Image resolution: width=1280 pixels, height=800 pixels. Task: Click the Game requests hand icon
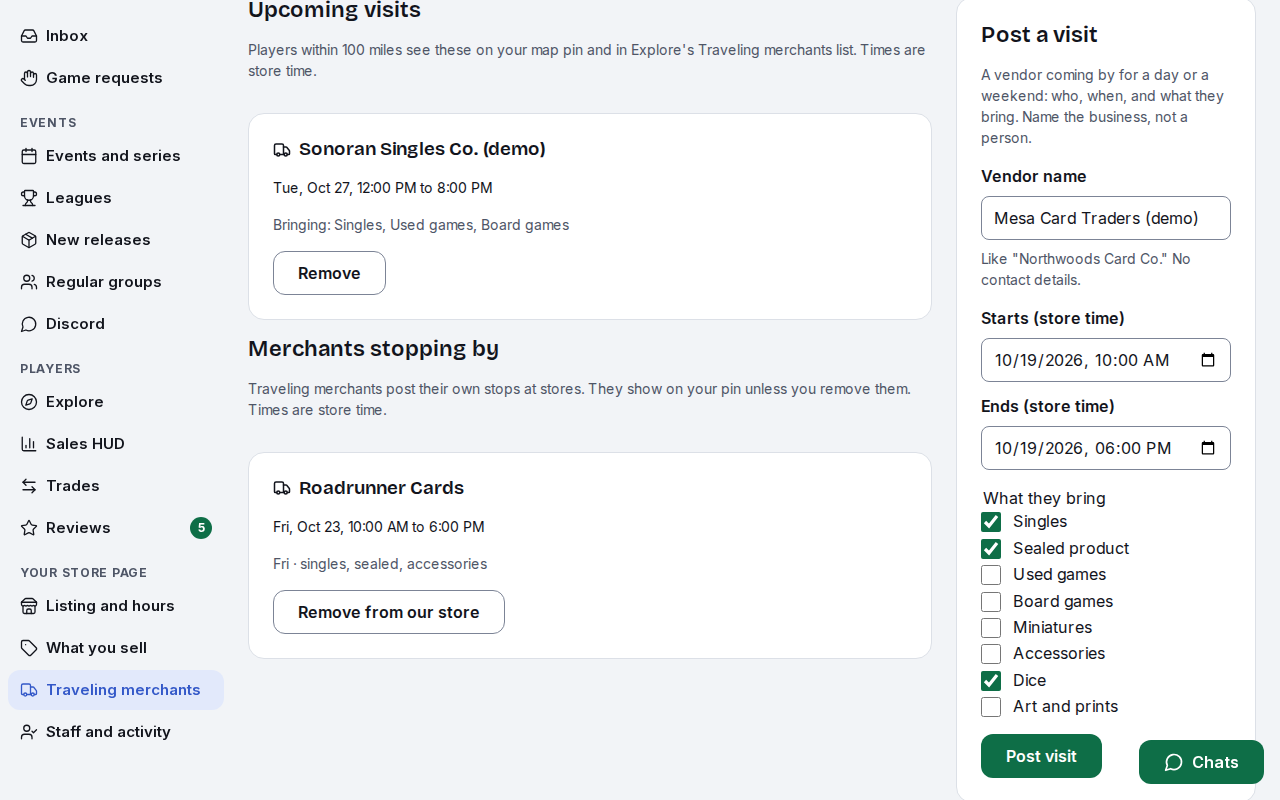[29, 78]
